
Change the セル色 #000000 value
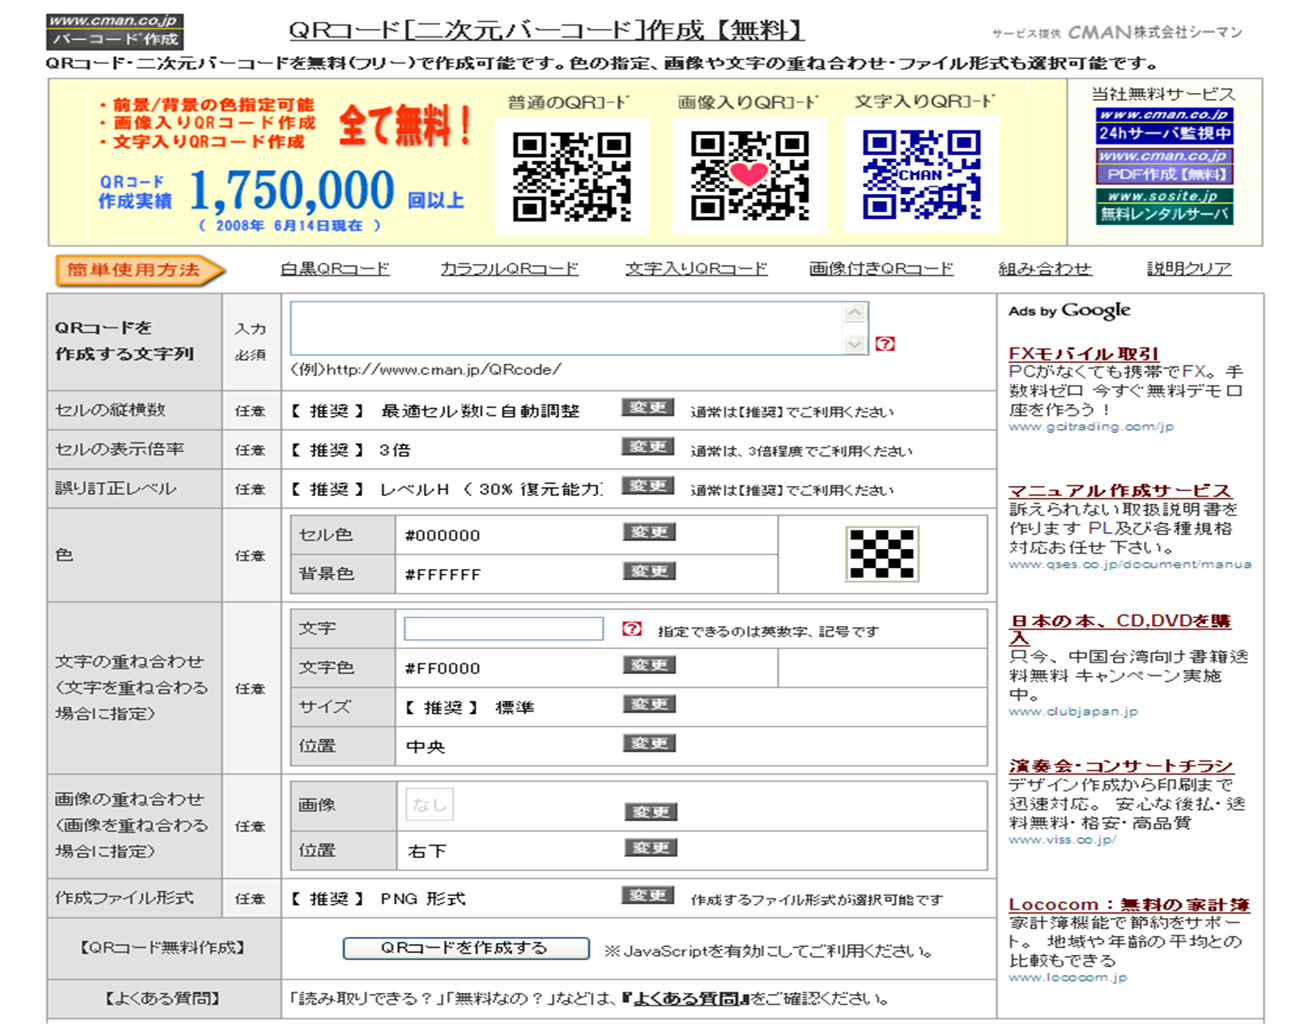pos(648,532)
